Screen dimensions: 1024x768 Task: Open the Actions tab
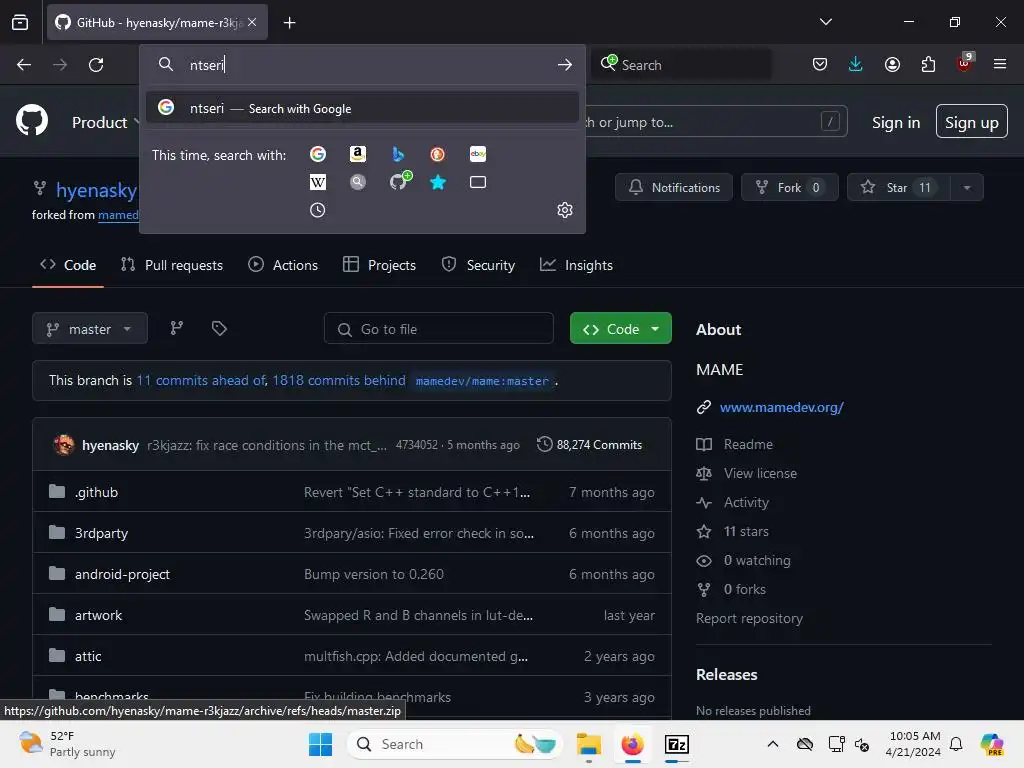pos(283,265)
